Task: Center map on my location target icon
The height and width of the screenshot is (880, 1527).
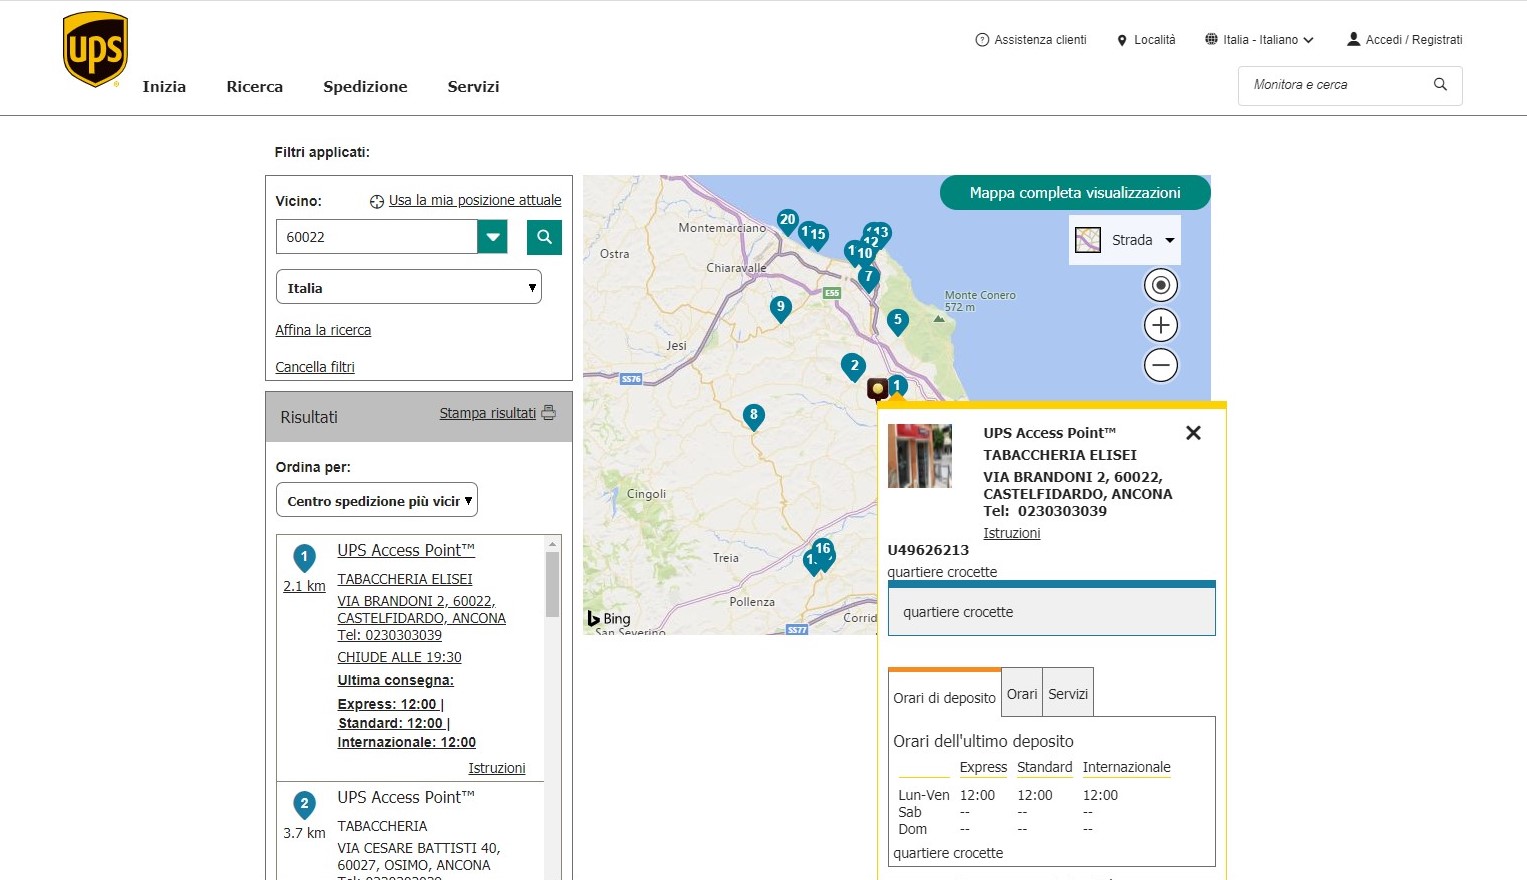Action: click(1160, 285)
